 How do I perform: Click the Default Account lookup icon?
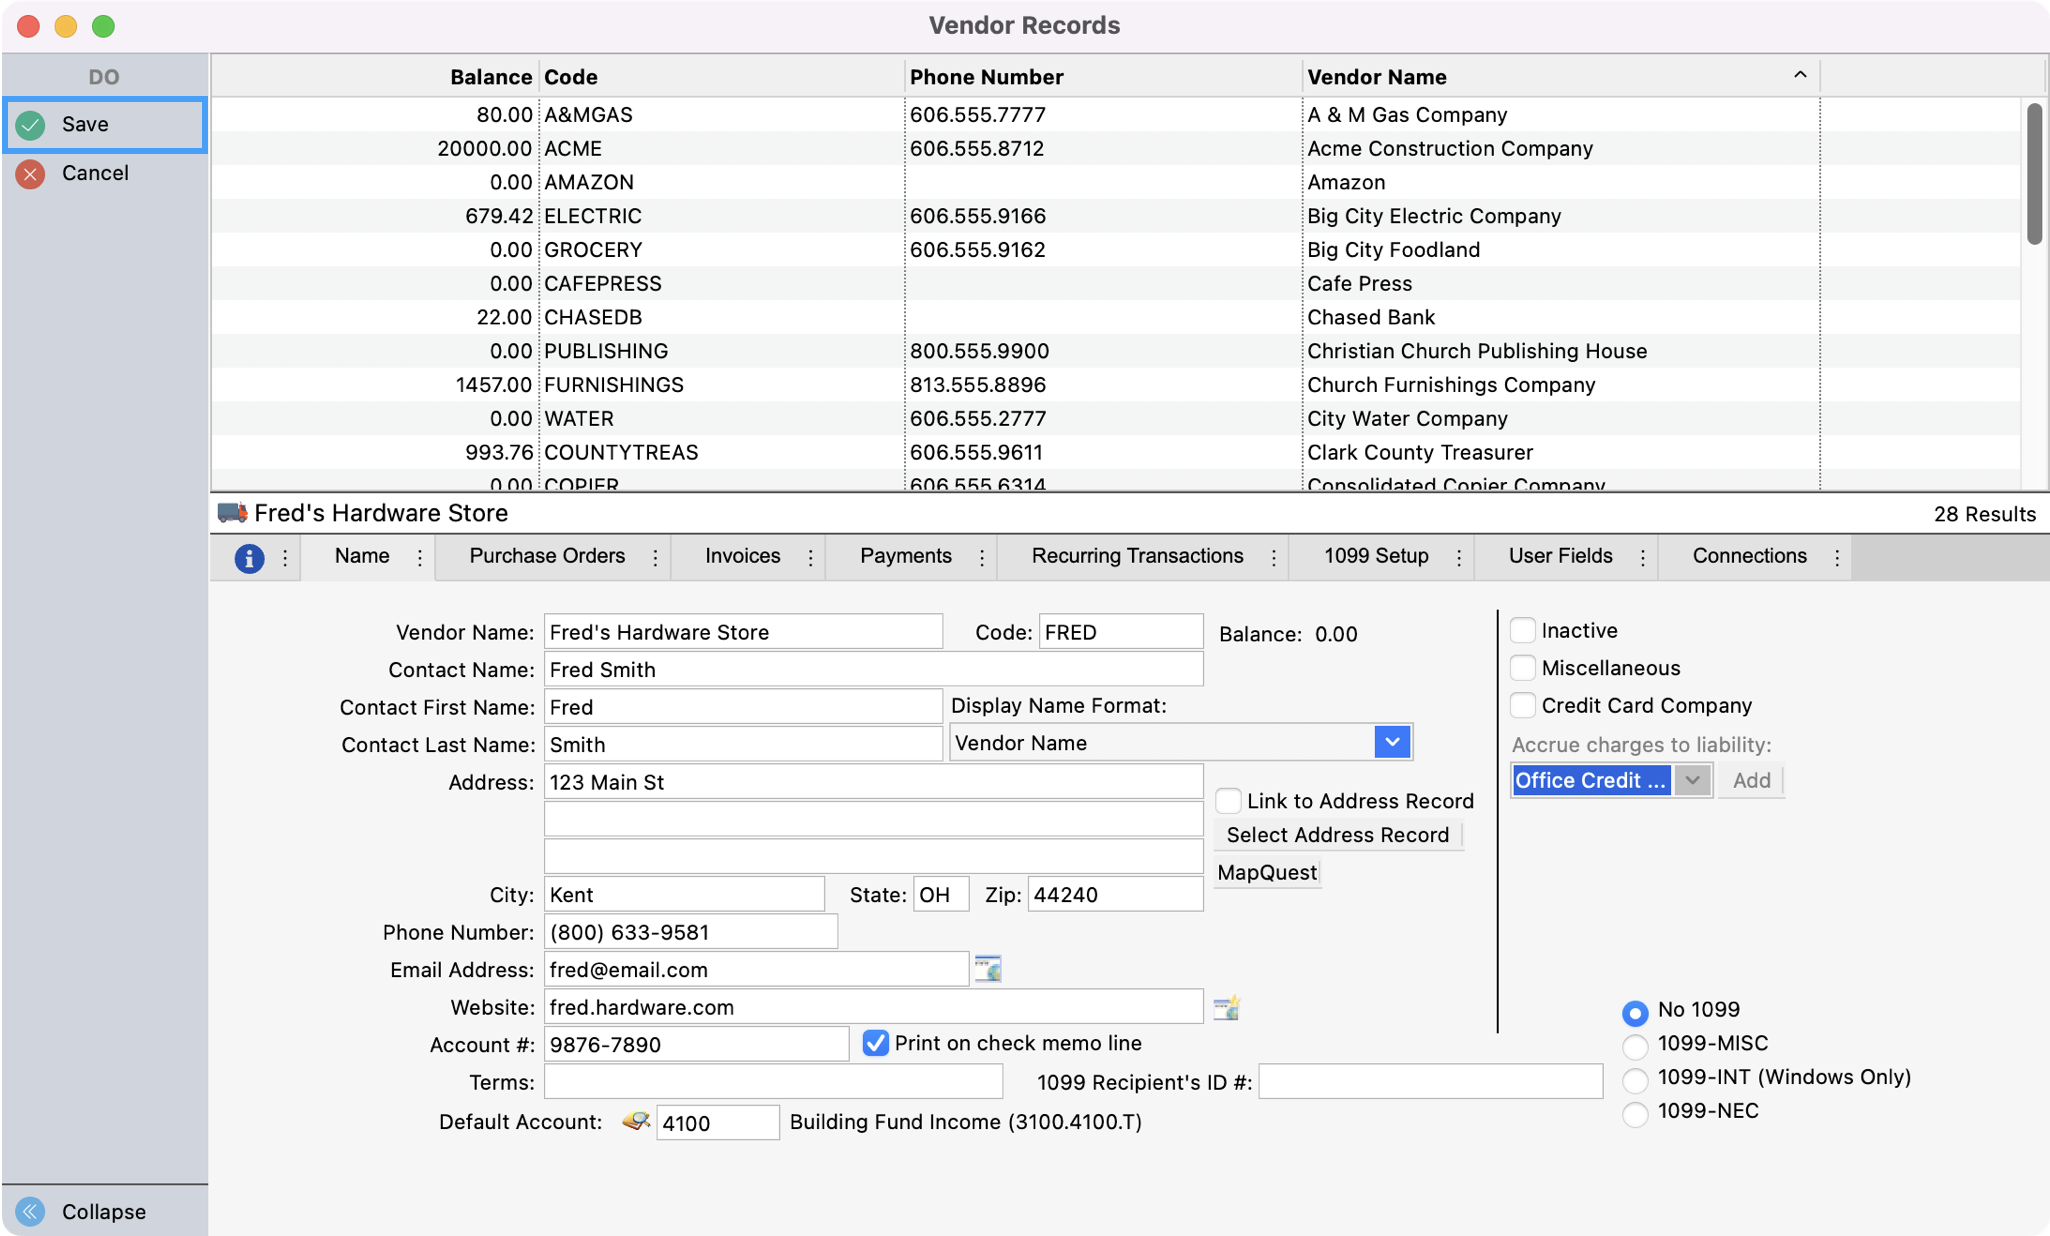[635, 1122]
